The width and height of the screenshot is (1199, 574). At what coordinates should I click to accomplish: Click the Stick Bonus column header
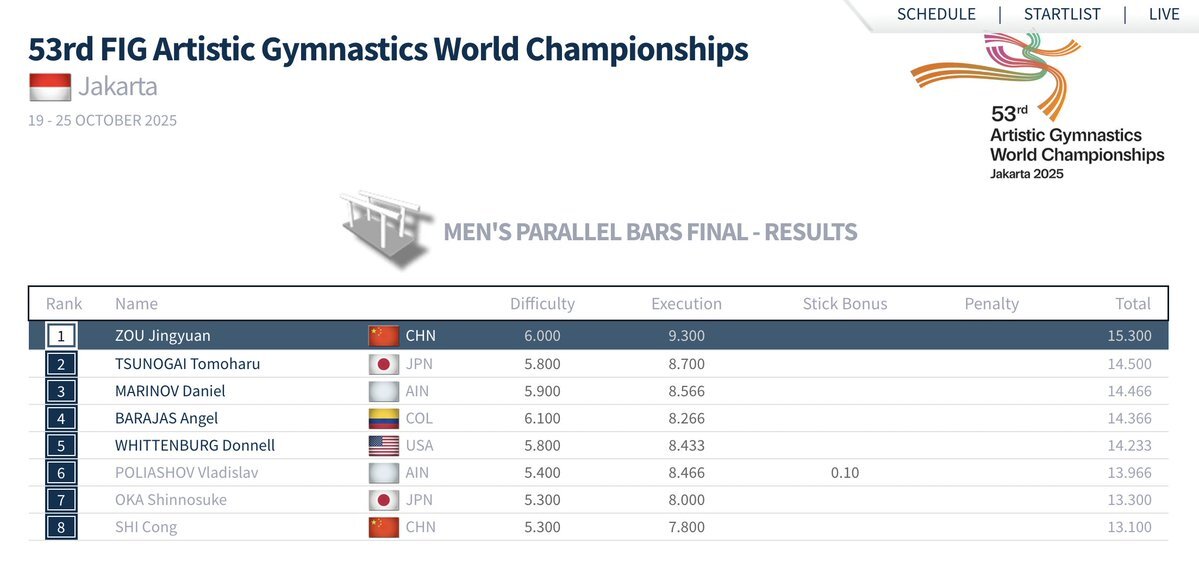(844, 303)
